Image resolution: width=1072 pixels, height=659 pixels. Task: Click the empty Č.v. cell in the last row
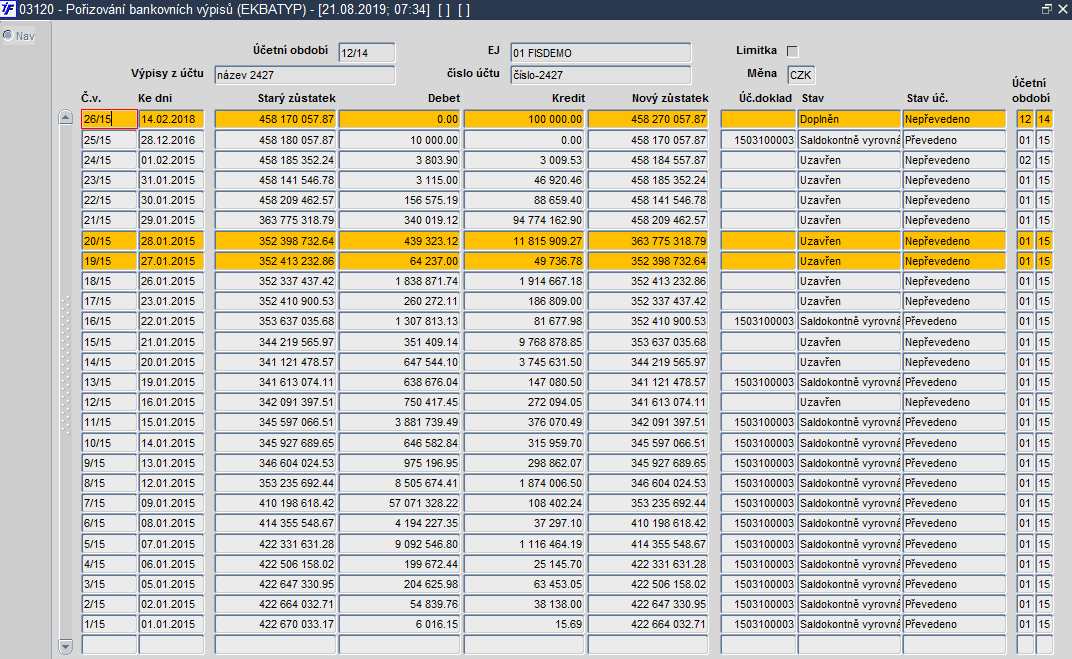tap(109, 644)
